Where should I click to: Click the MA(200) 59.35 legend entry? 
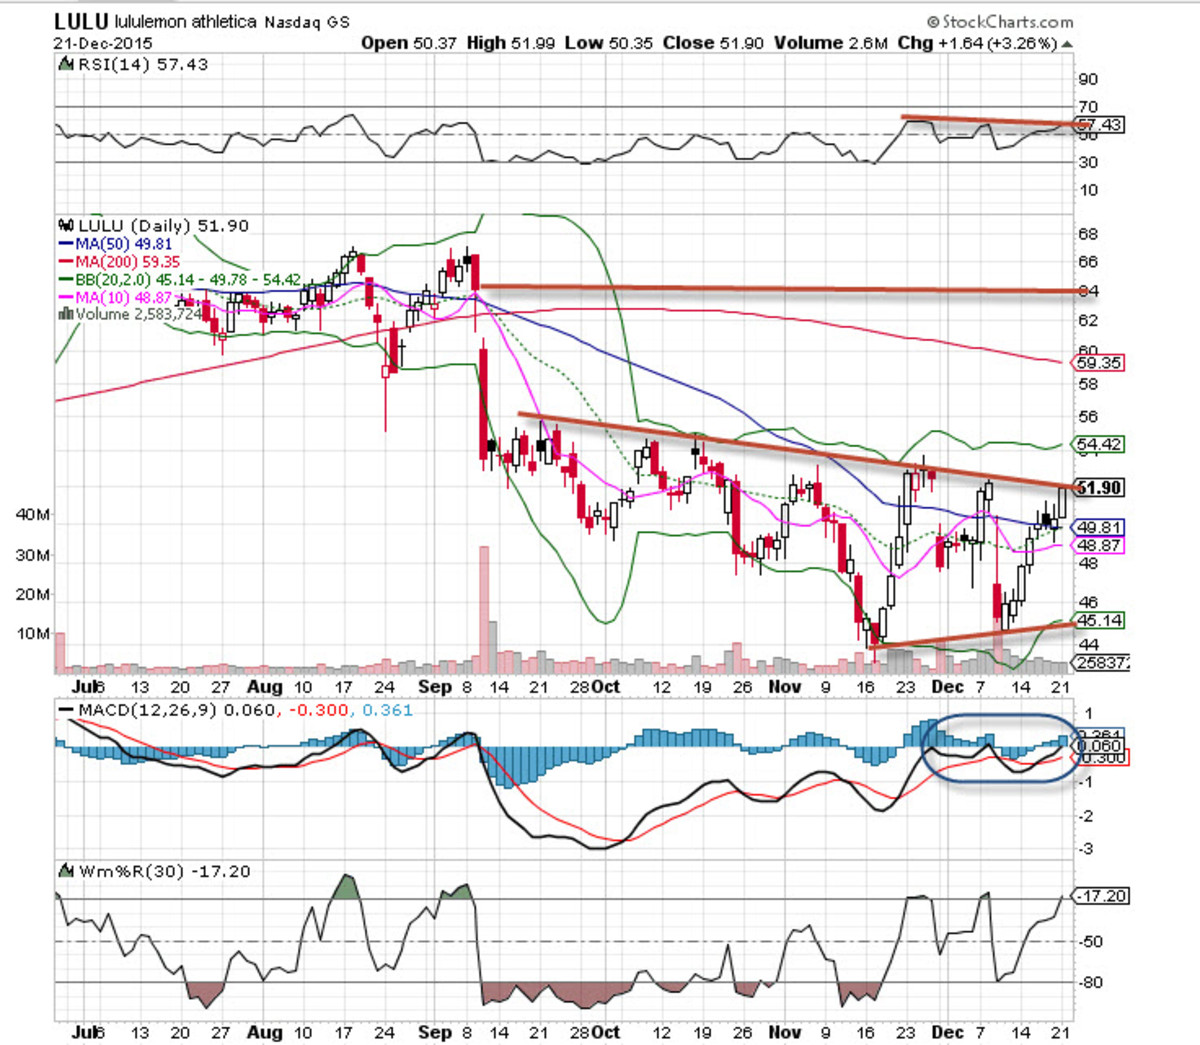point(128,262)
